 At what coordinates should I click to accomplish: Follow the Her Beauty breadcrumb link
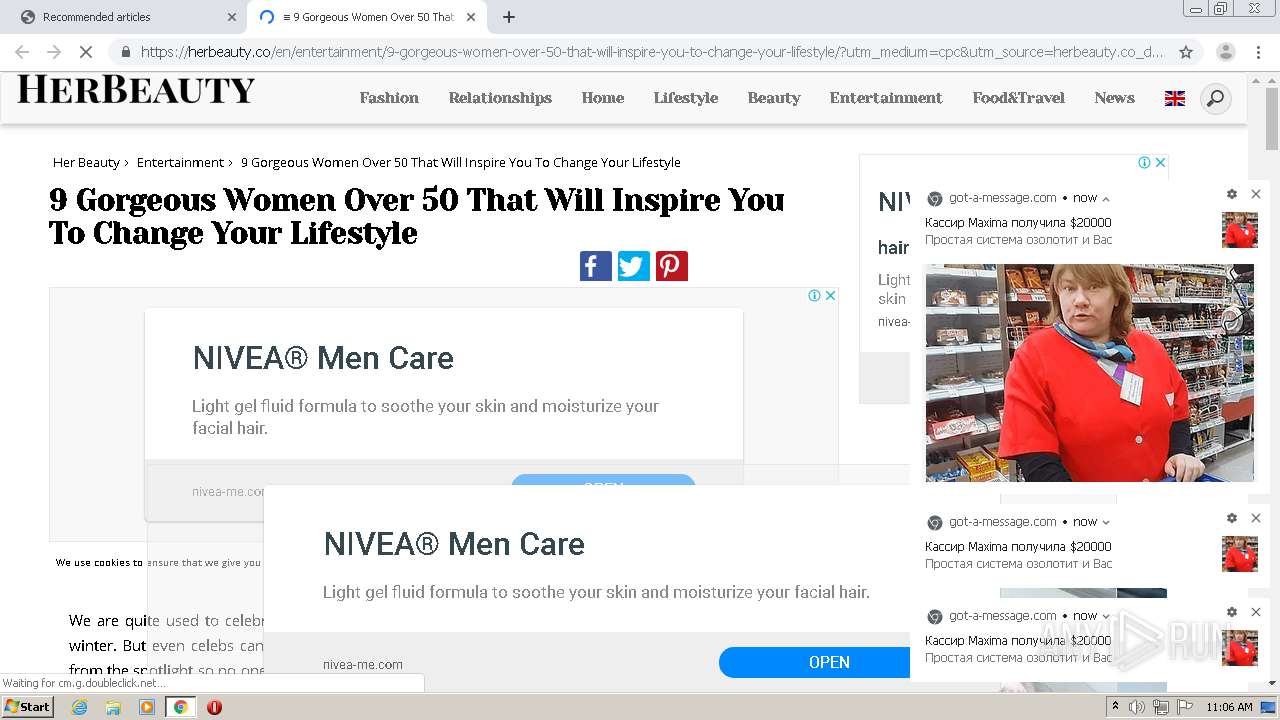click(86, 162)
